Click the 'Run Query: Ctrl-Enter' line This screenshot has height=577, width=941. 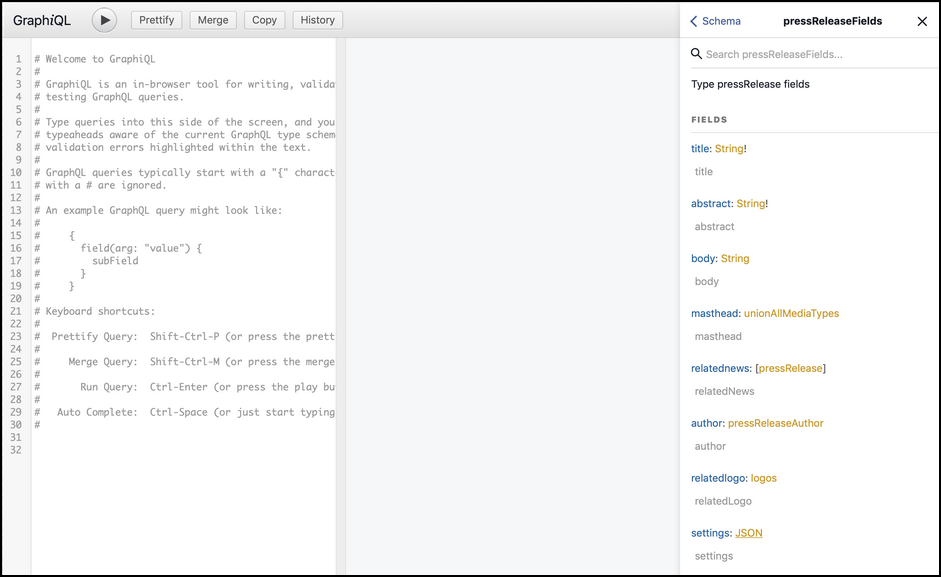pos(184,387)
